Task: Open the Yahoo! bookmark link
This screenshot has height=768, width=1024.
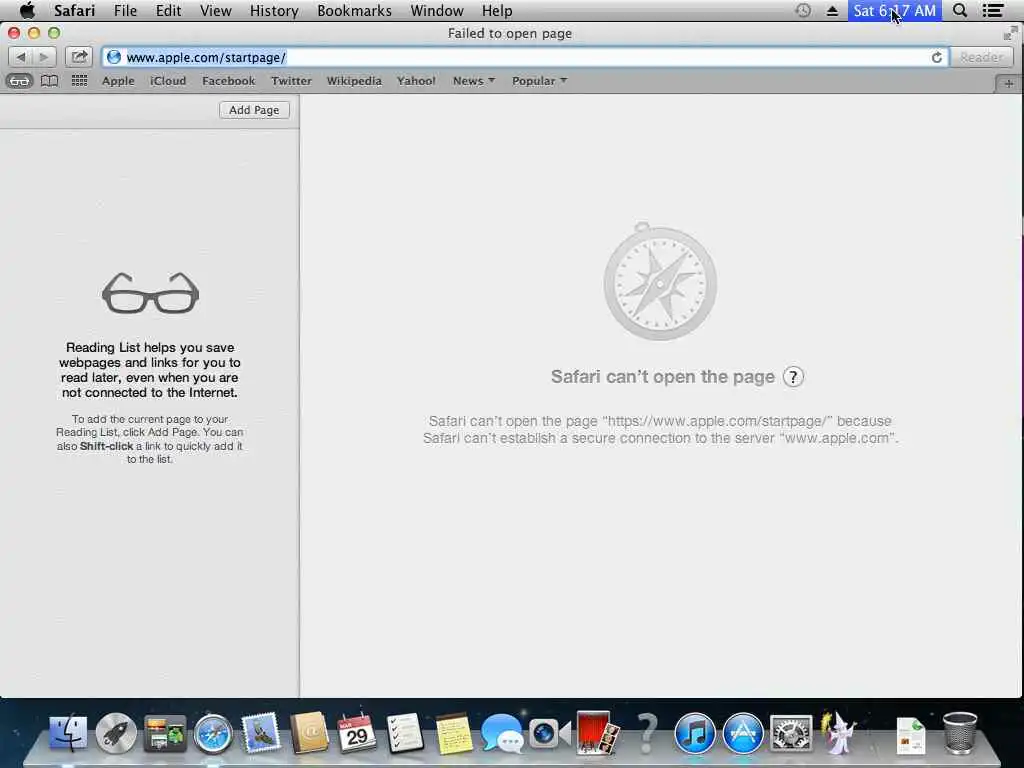Action: [416, 81]
